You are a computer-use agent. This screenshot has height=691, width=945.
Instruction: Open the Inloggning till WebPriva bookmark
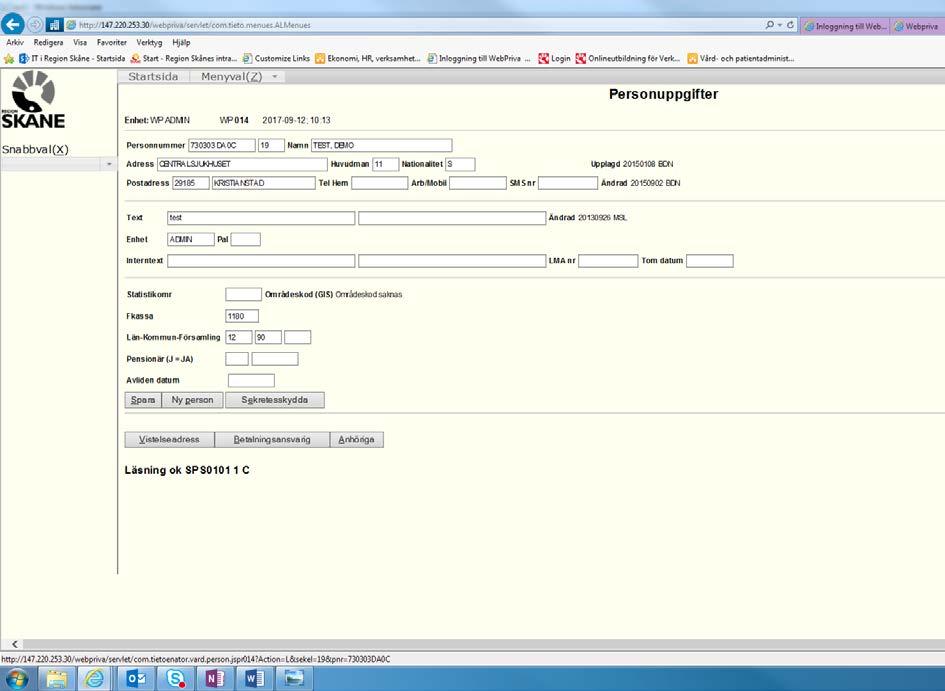pyautogui.click(x=479, y=58)
